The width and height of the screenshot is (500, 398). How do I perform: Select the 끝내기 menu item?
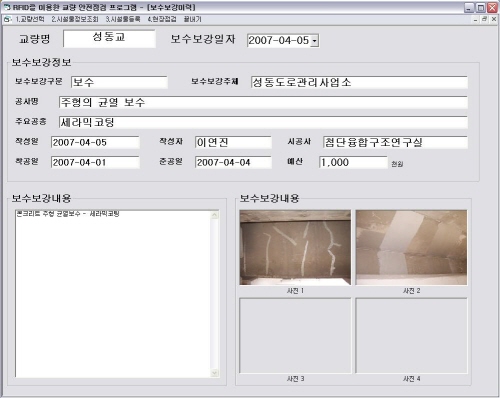(x=192, y=19)
